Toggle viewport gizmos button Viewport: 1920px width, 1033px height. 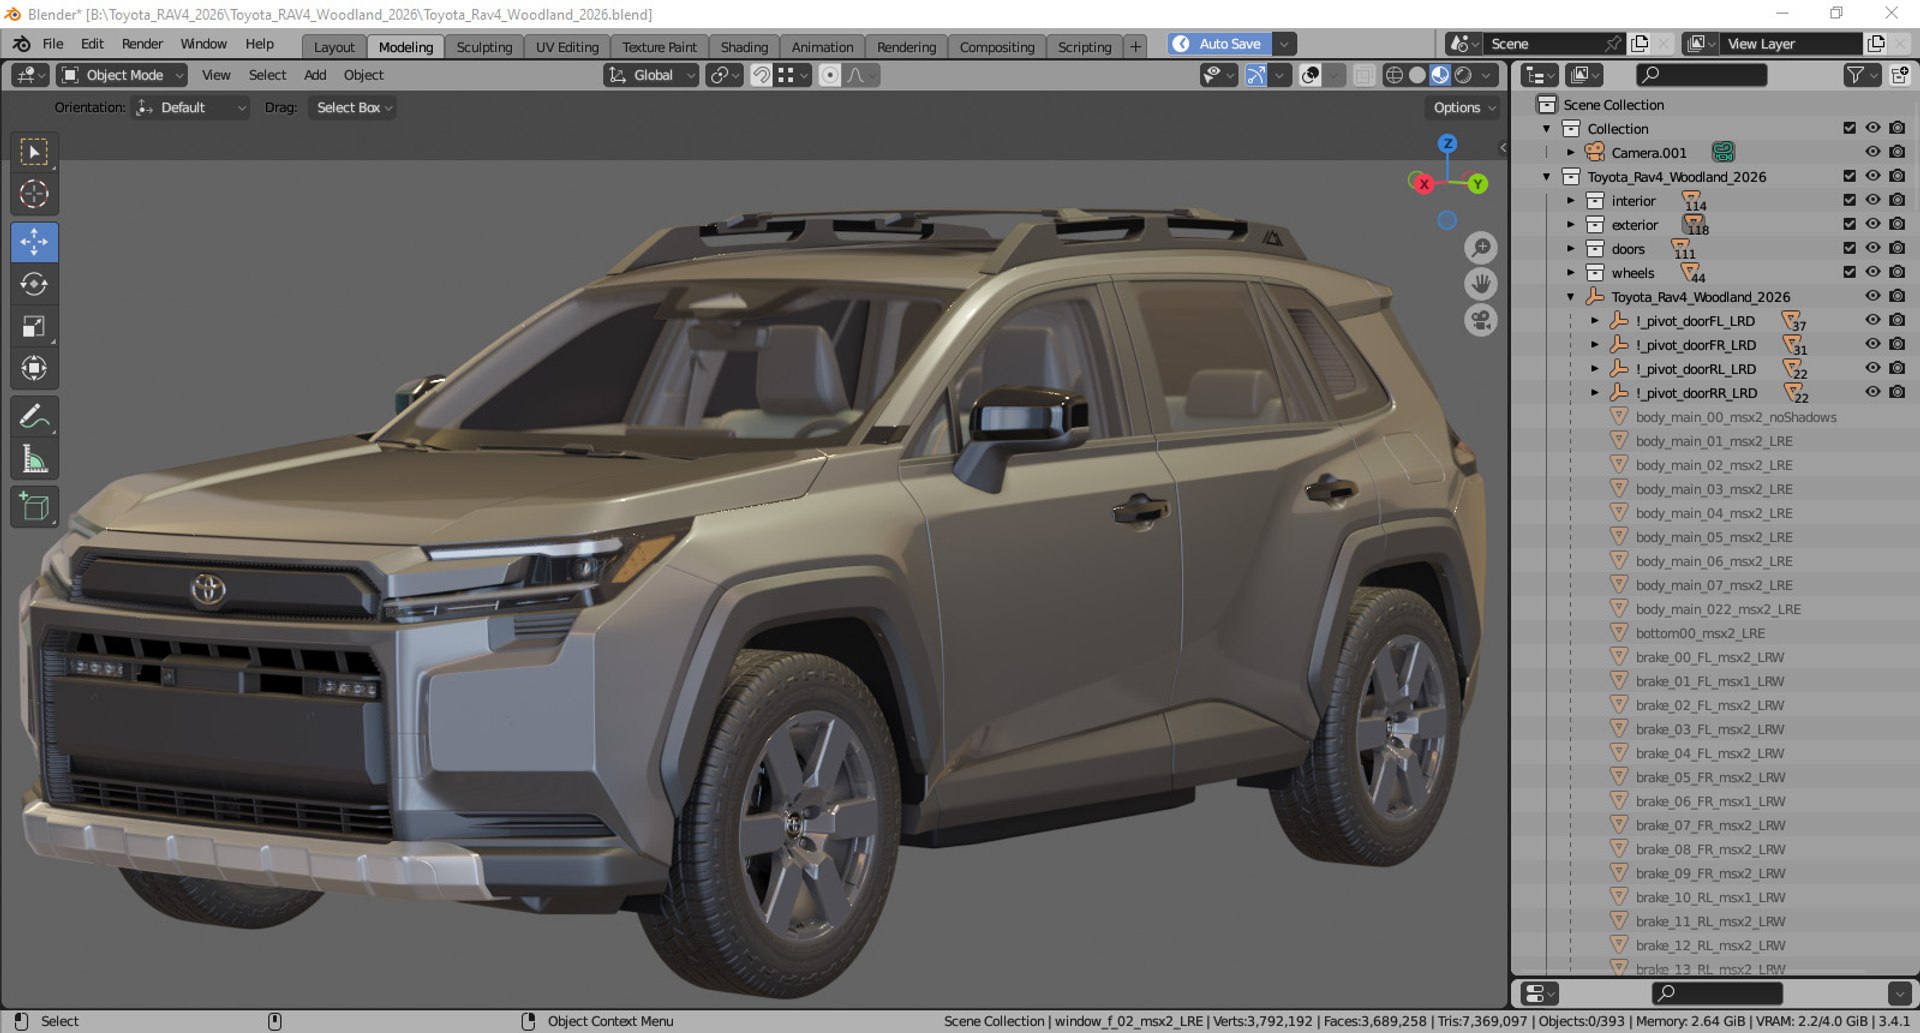pyautogui.click(x=1256, y=75)
